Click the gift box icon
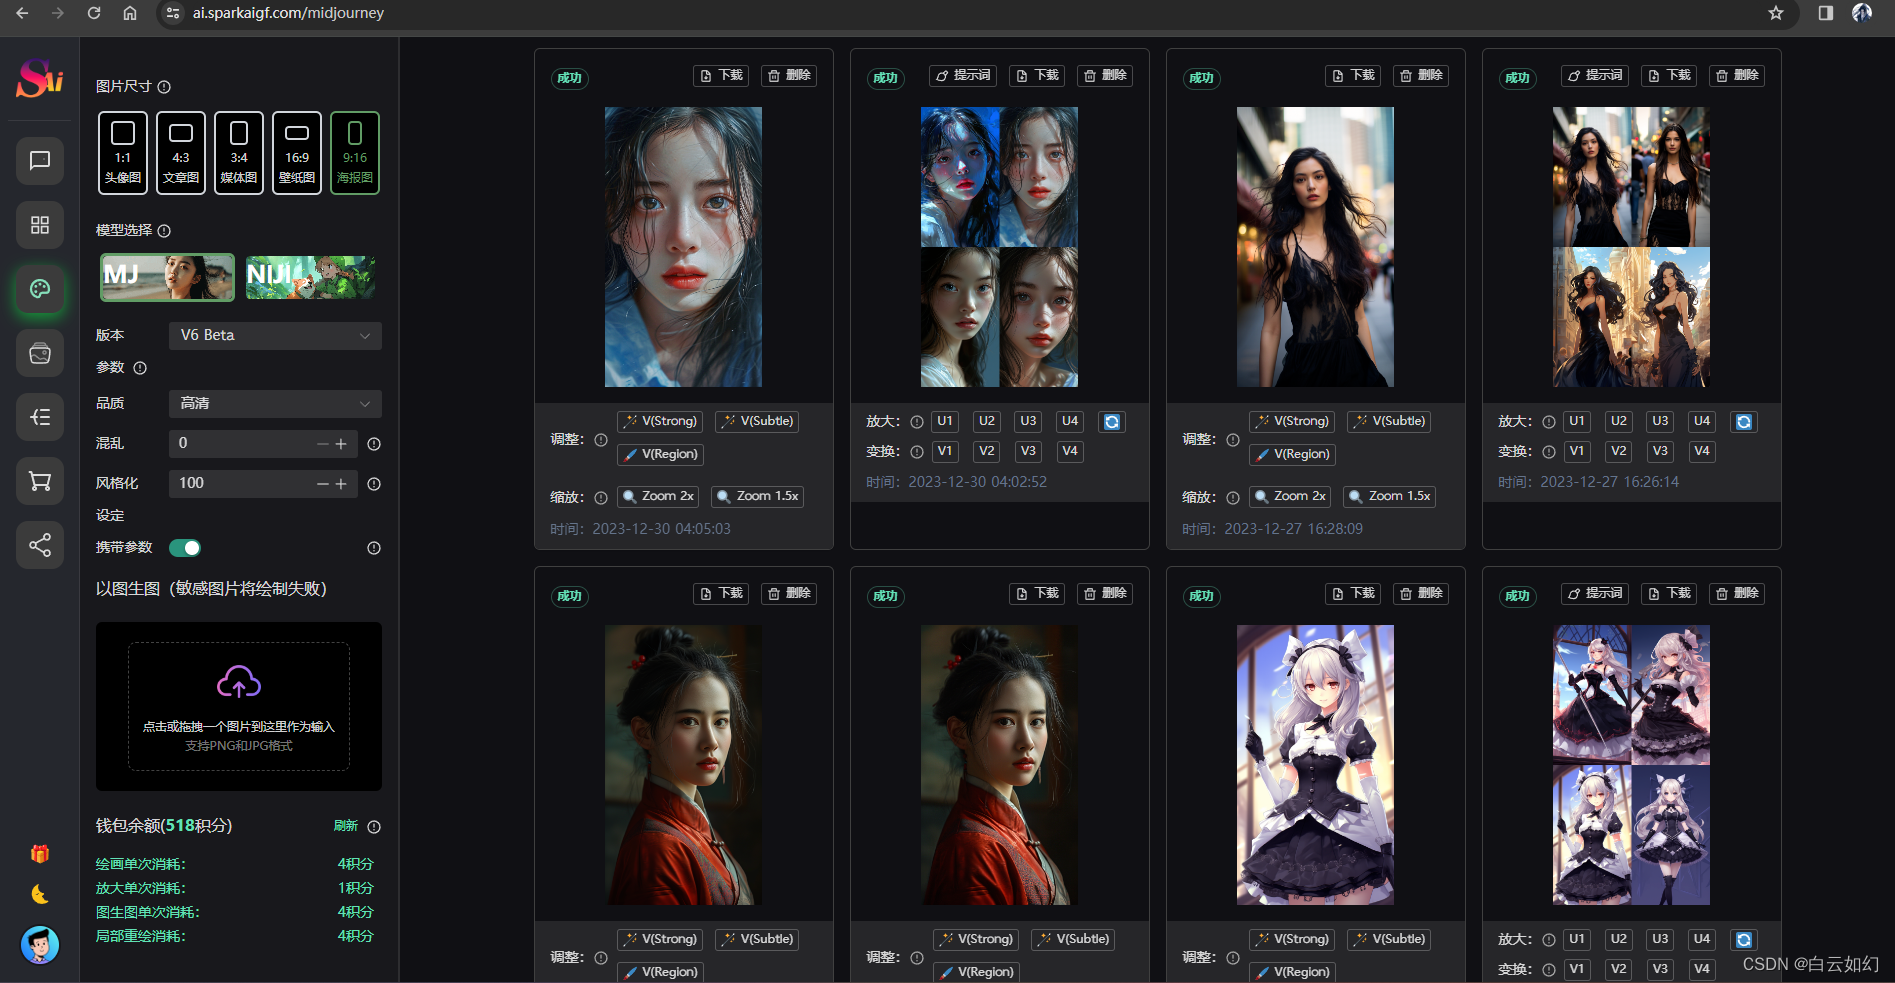The height and width of the screenshot is (983, 1895). tap(40, 854)
